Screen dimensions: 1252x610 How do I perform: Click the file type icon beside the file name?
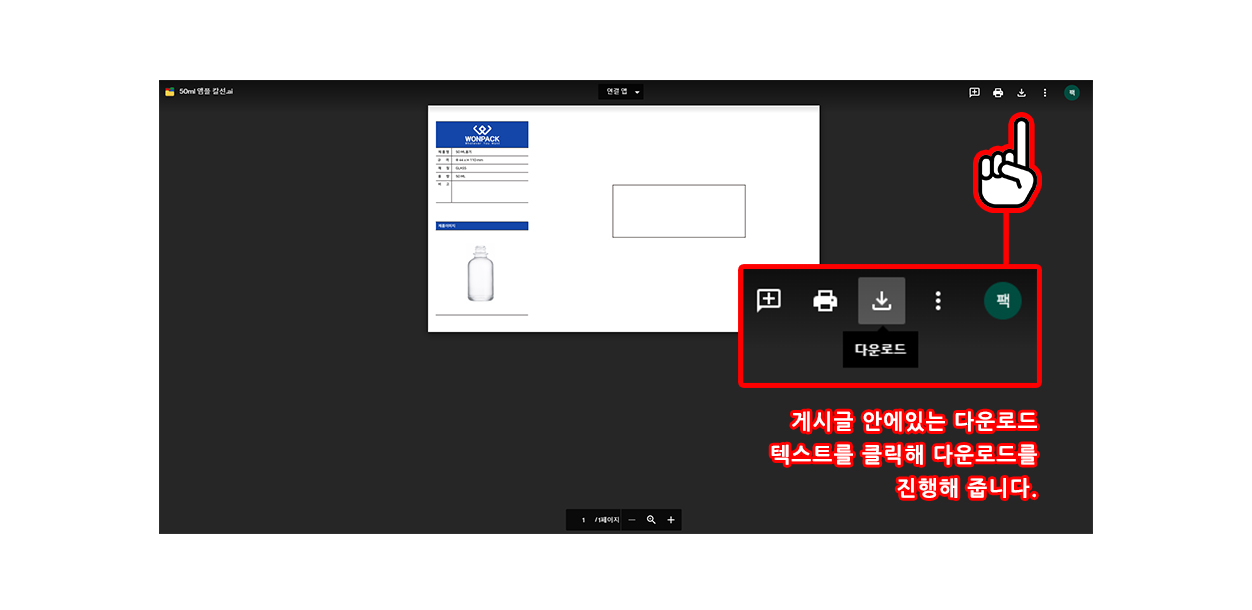[170, 92]
